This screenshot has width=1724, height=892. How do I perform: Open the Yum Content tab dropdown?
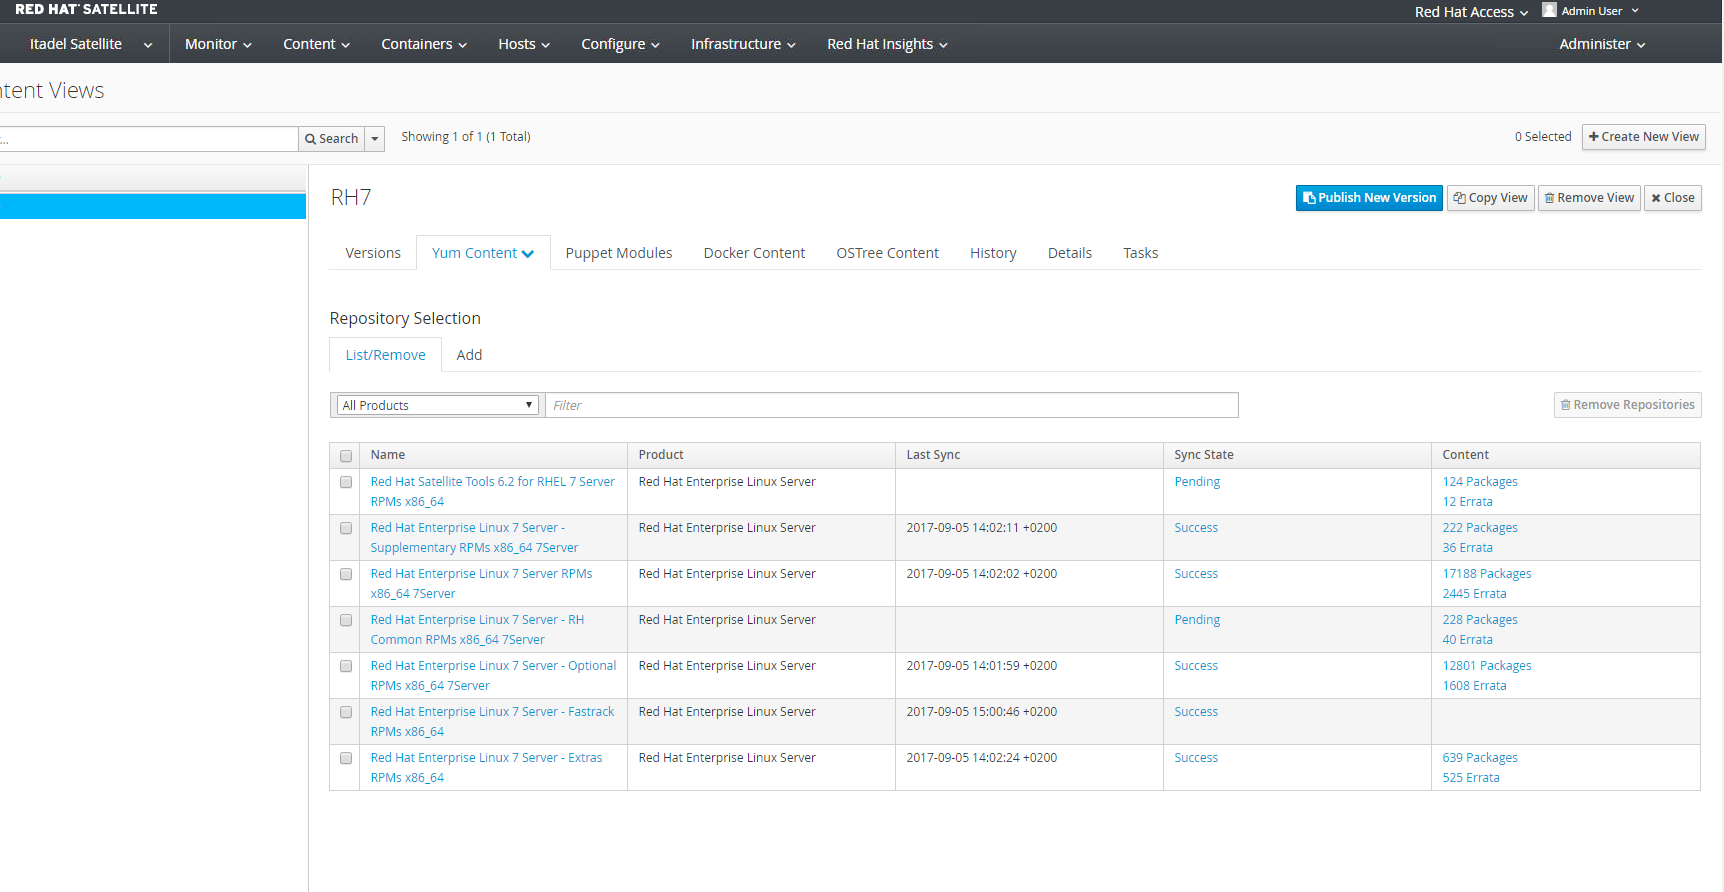click(483, 253)
